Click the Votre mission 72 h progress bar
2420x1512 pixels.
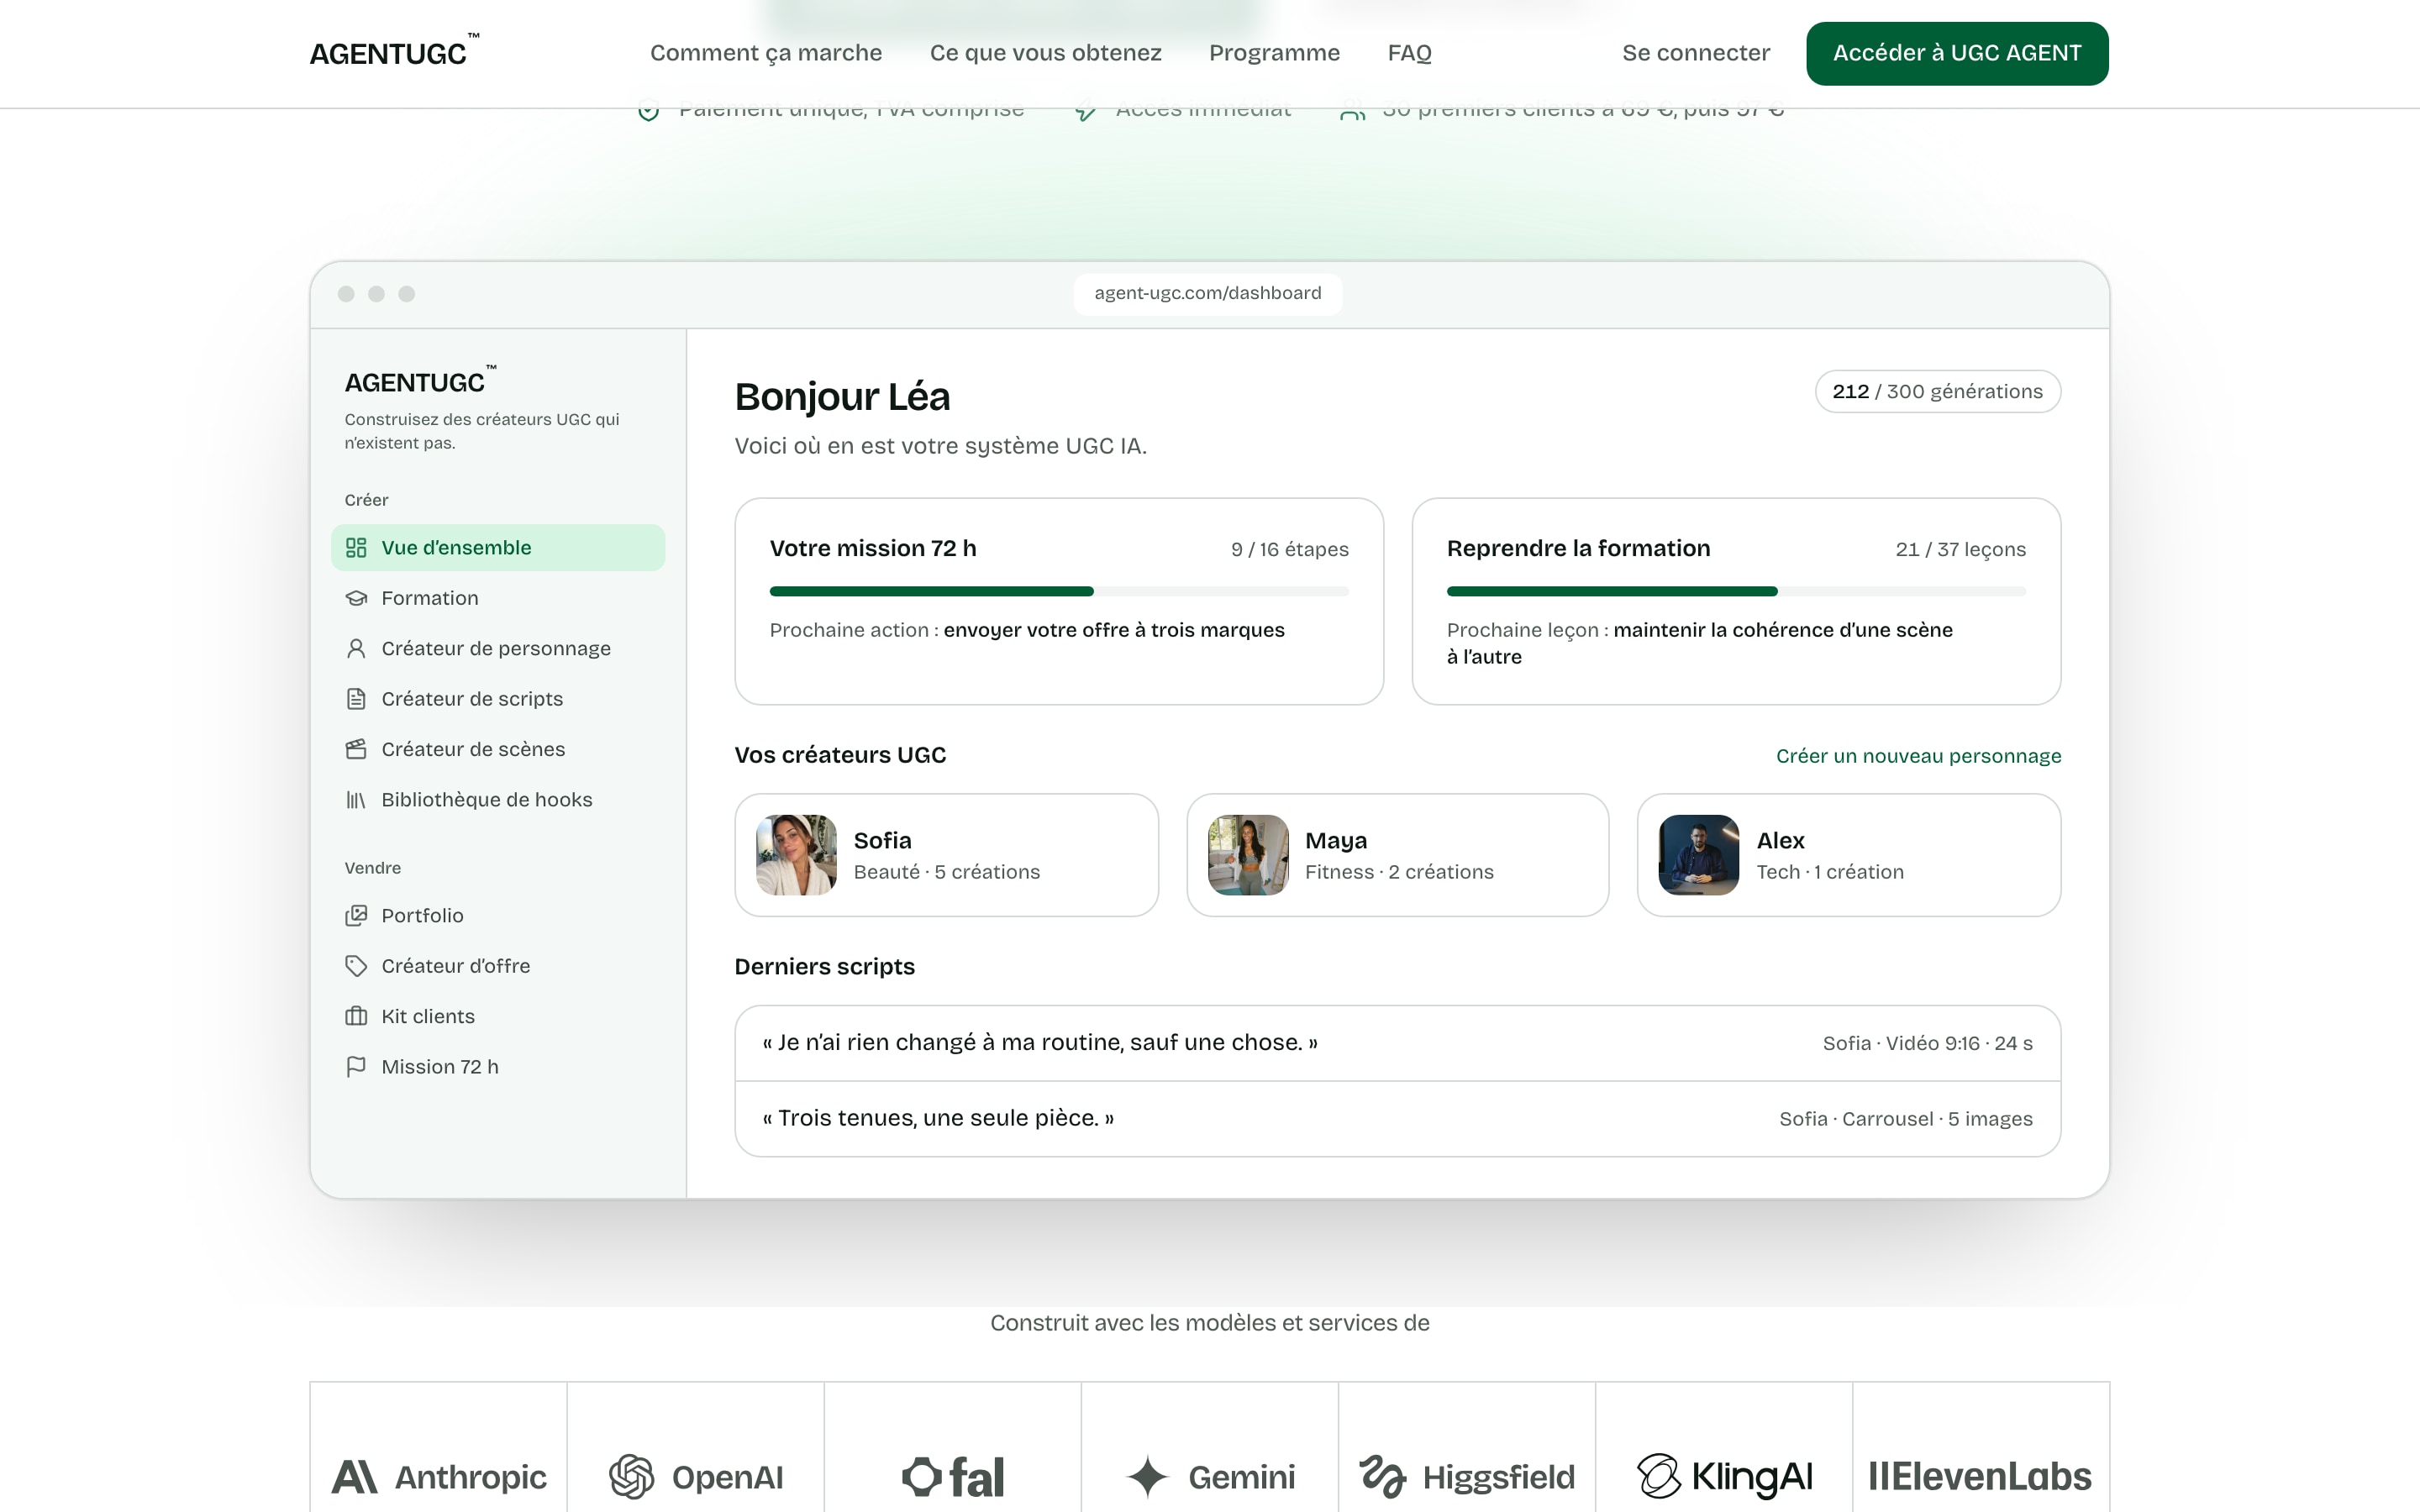(1059, 591)
